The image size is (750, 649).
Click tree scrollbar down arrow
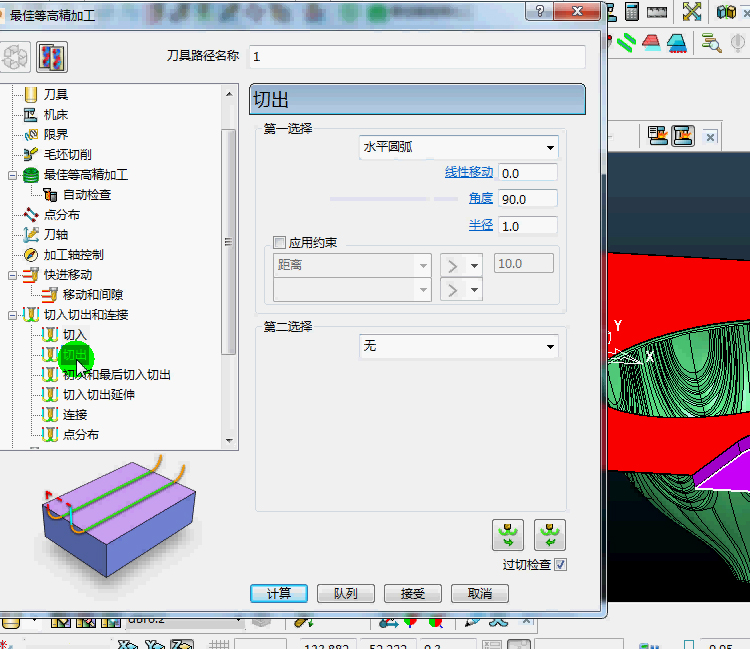coord(230,441)
